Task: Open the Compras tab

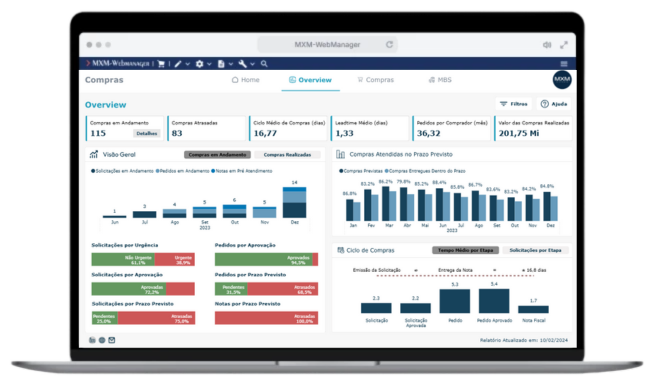Action: [375, 80]
